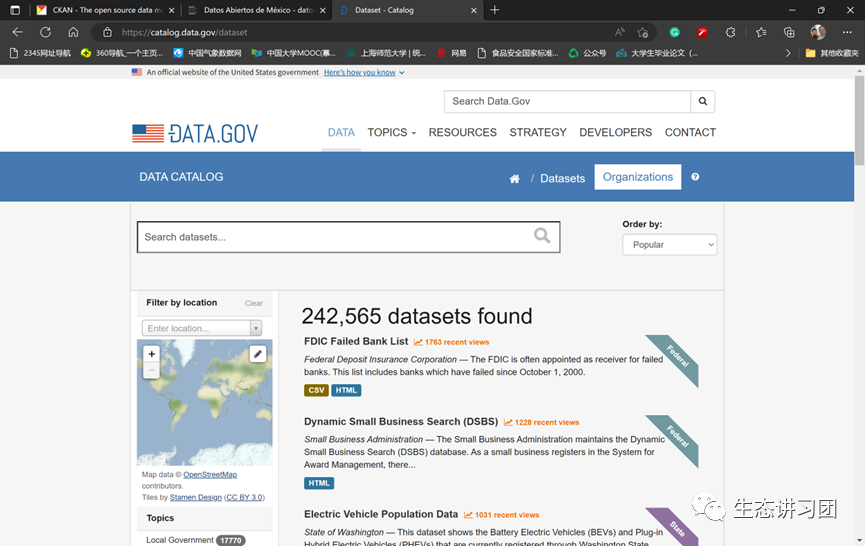This screenshot has height=546, width=865.
Task: Open the tab actions menu icon
Action: pos(15,10)
